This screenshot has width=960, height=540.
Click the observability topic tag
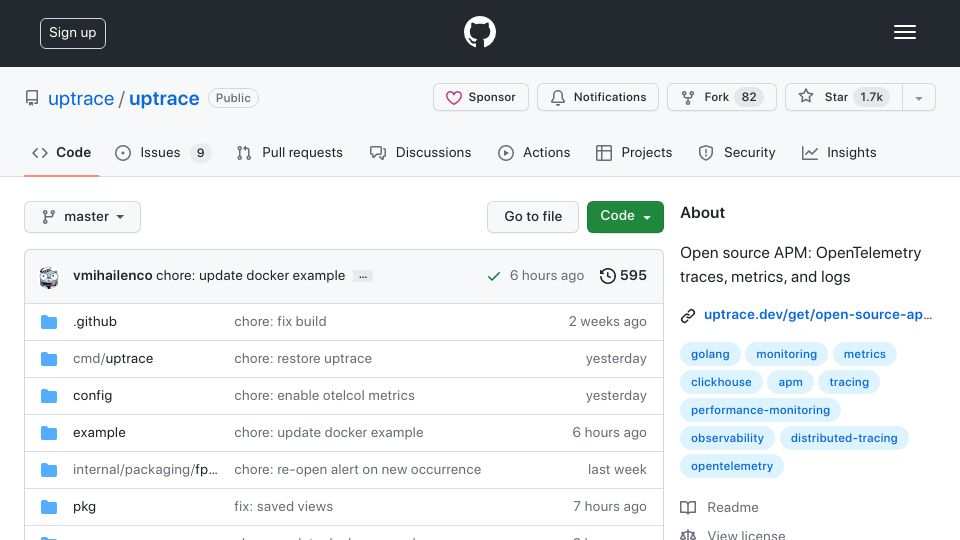click(x=727, y=438)
